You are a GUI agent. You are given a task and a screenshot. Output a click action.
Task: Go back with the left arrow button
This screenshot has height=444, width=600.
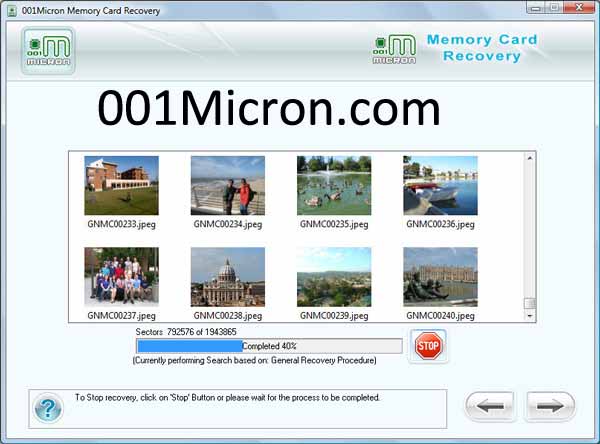coord(490,406)
